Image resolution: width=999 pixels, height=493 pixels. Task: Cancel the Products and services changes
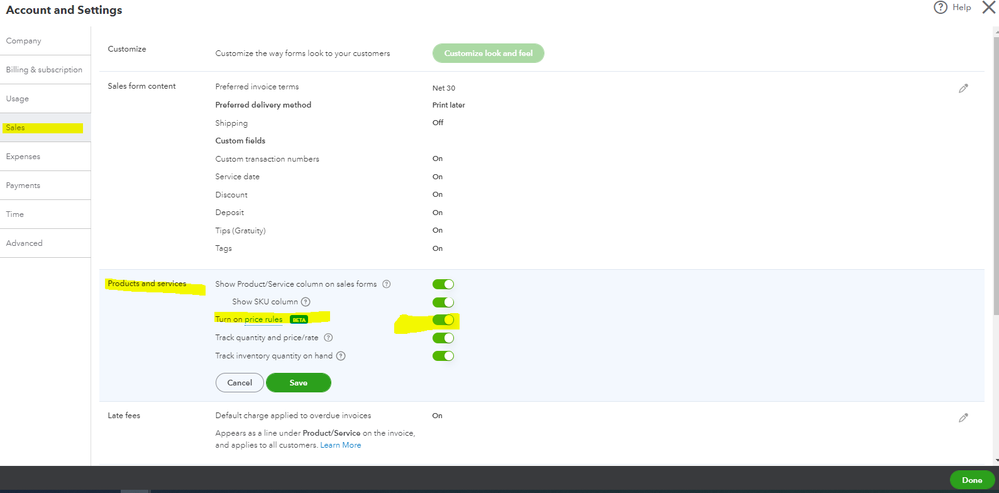coord(240,383)
